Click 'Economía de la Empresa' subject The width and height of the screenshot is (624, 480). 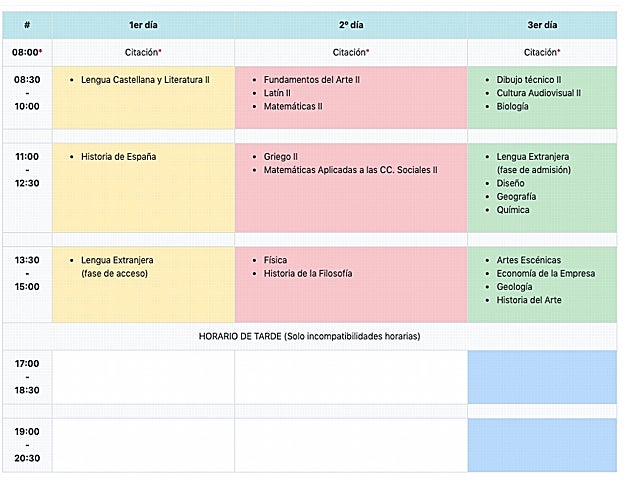coord(545,273)
